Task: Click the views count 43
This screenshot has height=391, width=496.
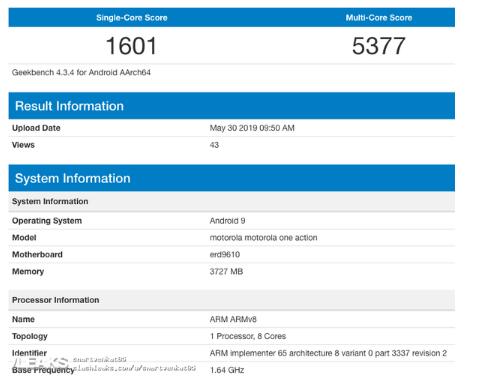Action: pos(214,145)
